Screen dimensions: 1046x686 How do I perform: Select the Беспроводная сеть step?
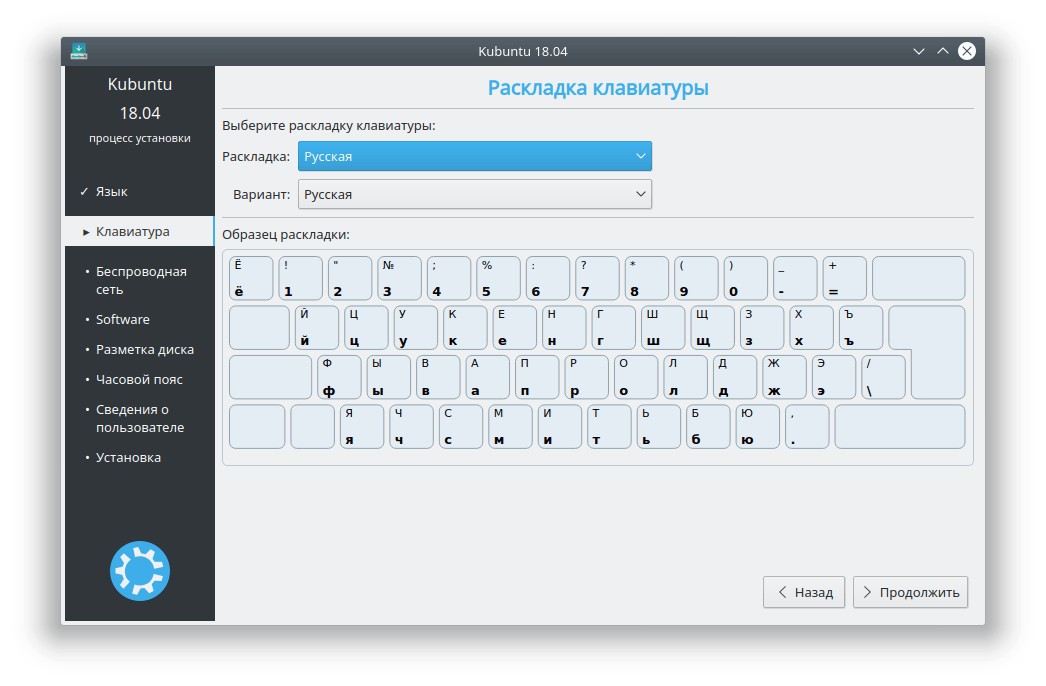pos(140,280)
